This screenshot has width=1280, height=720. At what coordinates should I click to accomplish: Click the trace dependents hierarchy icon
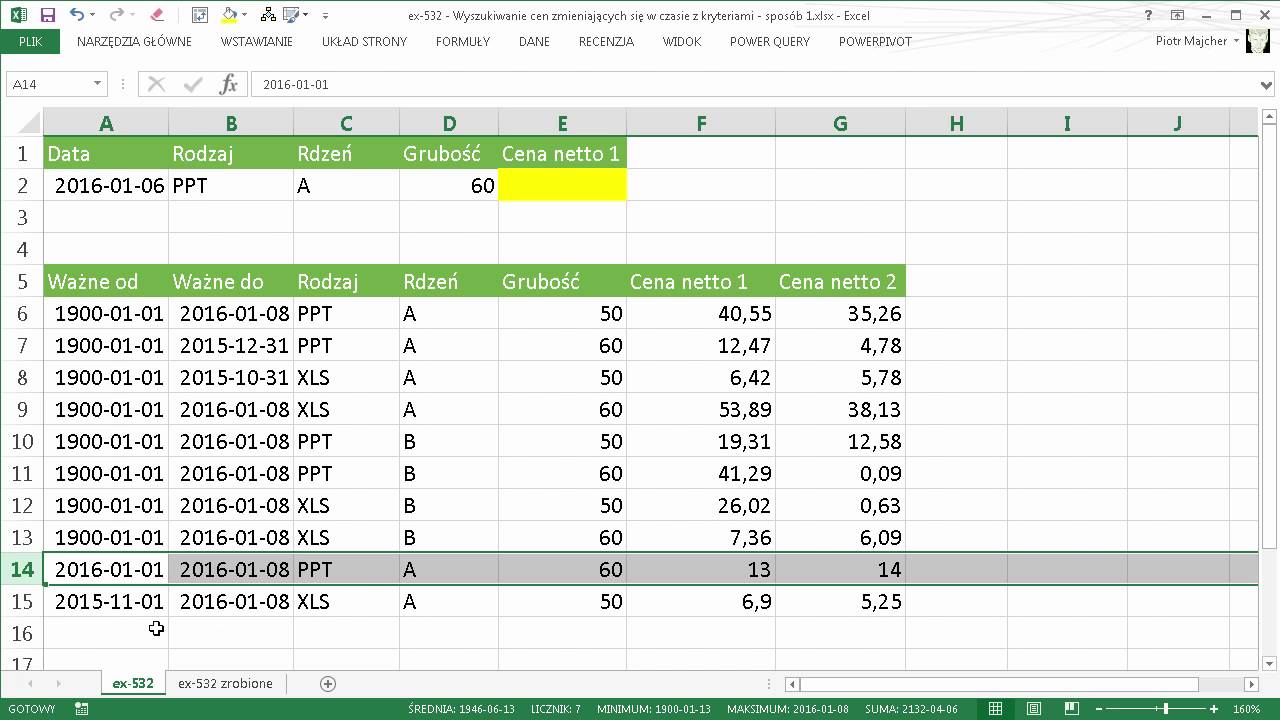(x=267, y=15)
